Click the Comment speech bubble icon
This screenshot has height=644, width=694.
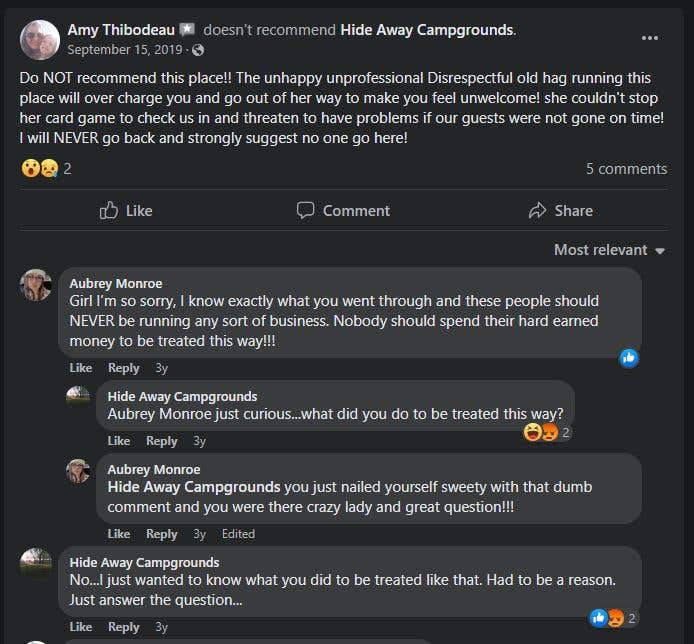click(306, 210)
